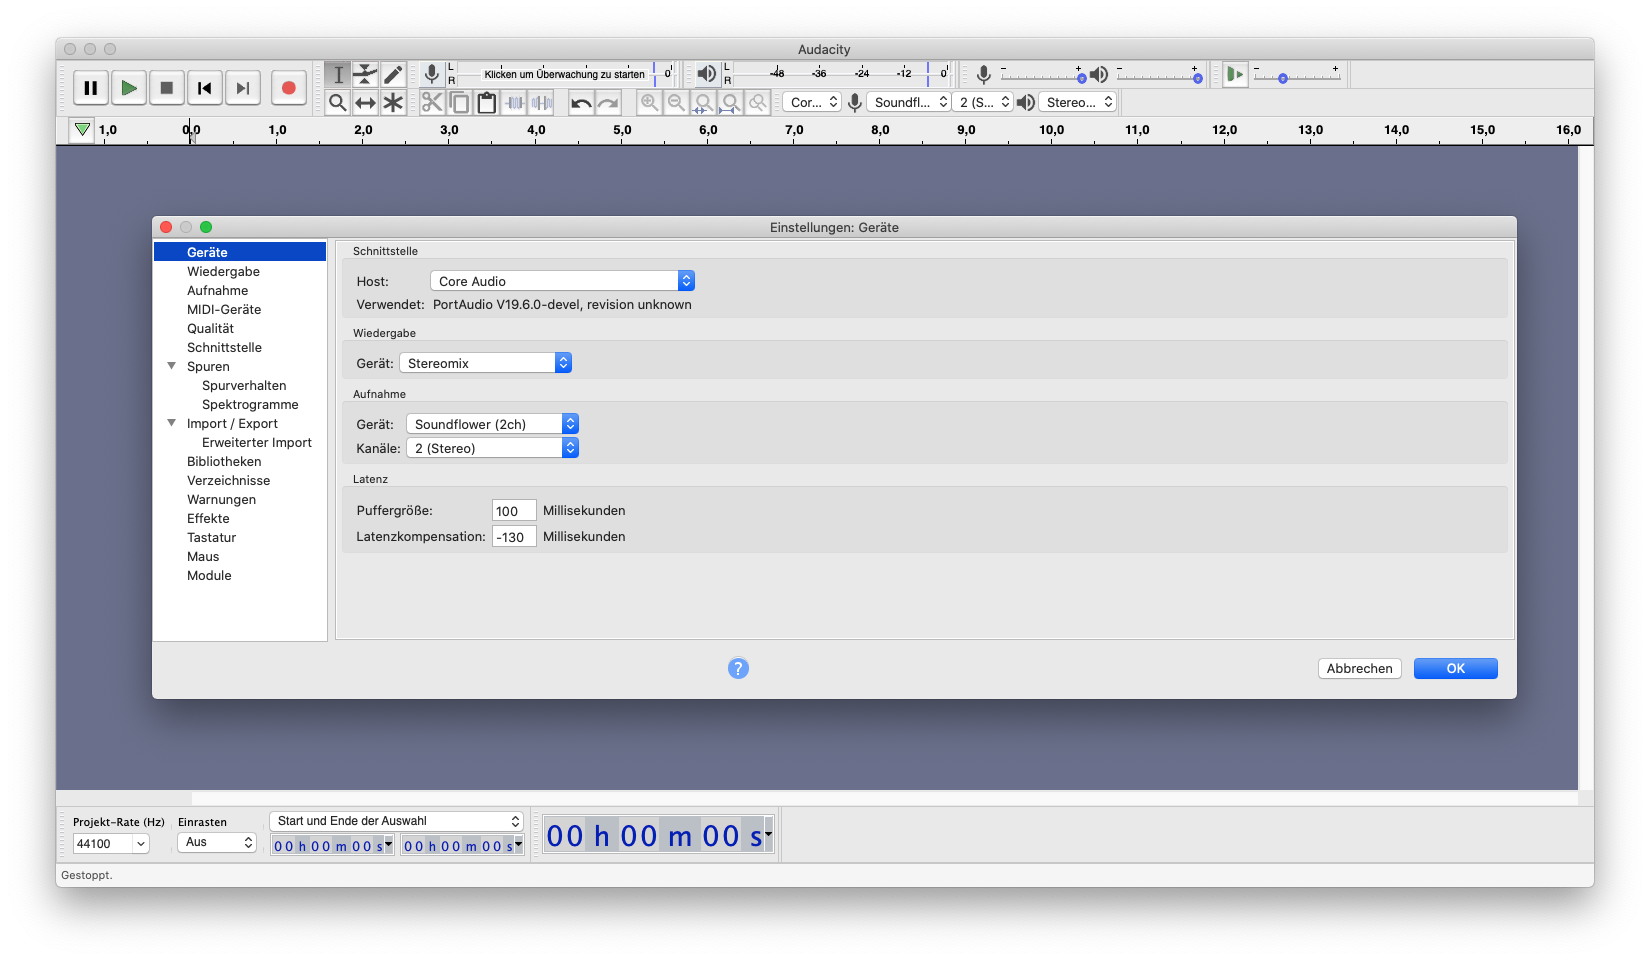Select Qualität preferences category

click(210, 328)
